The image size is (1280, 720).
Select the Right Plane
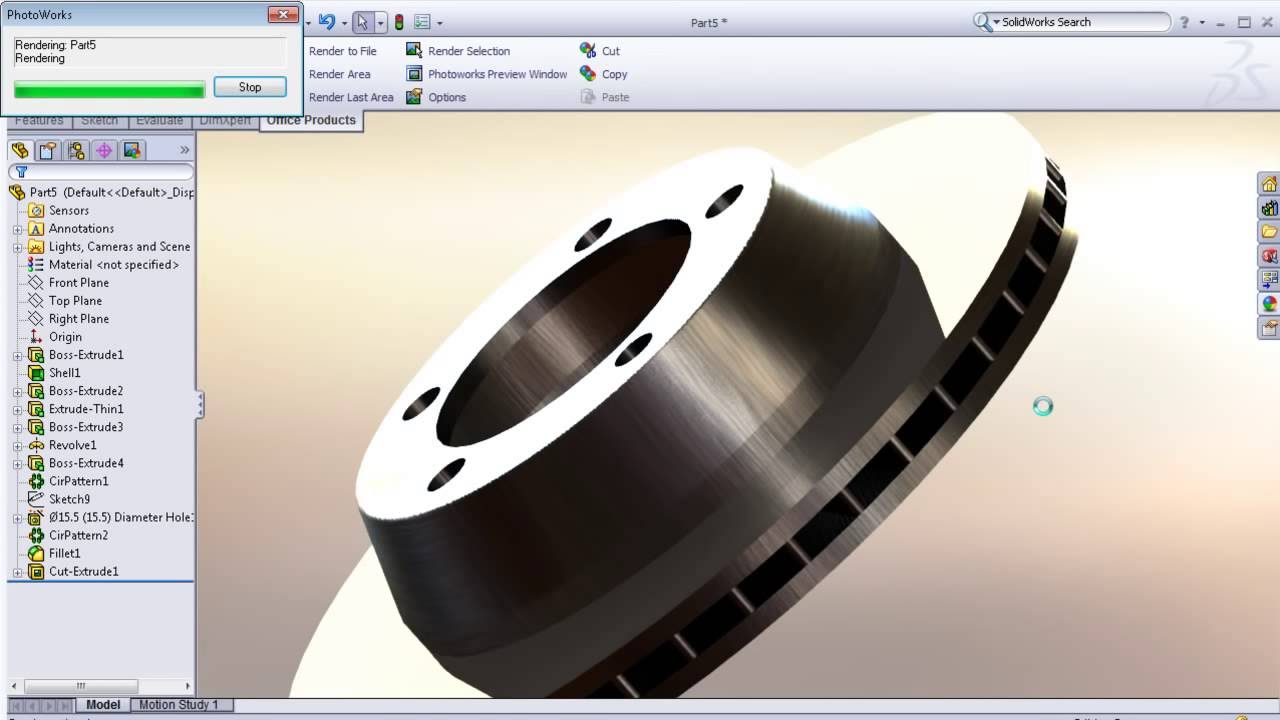pyautogui.click(x=79, y=319)
